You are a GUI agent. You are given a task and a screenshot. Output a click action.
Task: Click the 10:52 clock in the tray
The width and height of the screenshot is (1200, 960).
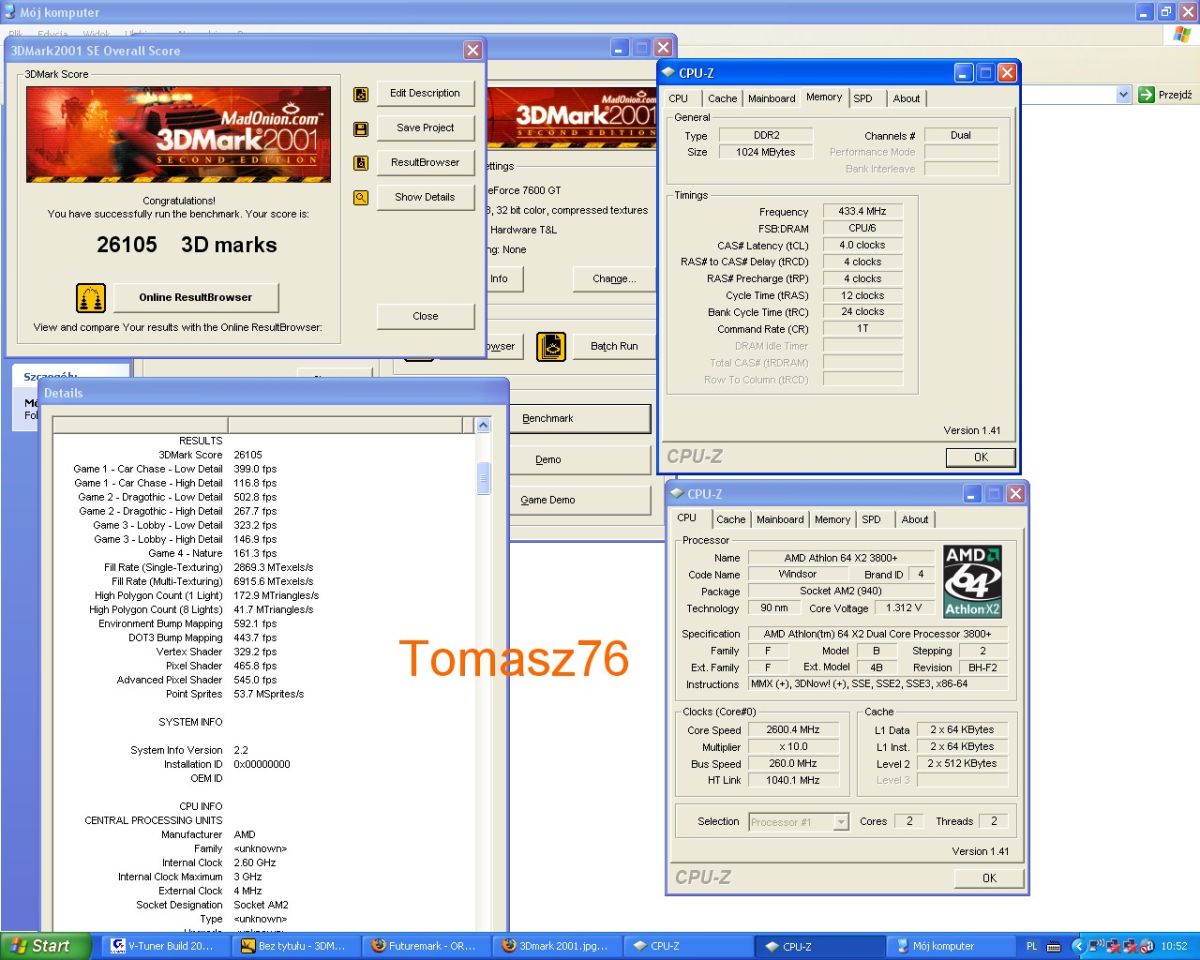1174,946
